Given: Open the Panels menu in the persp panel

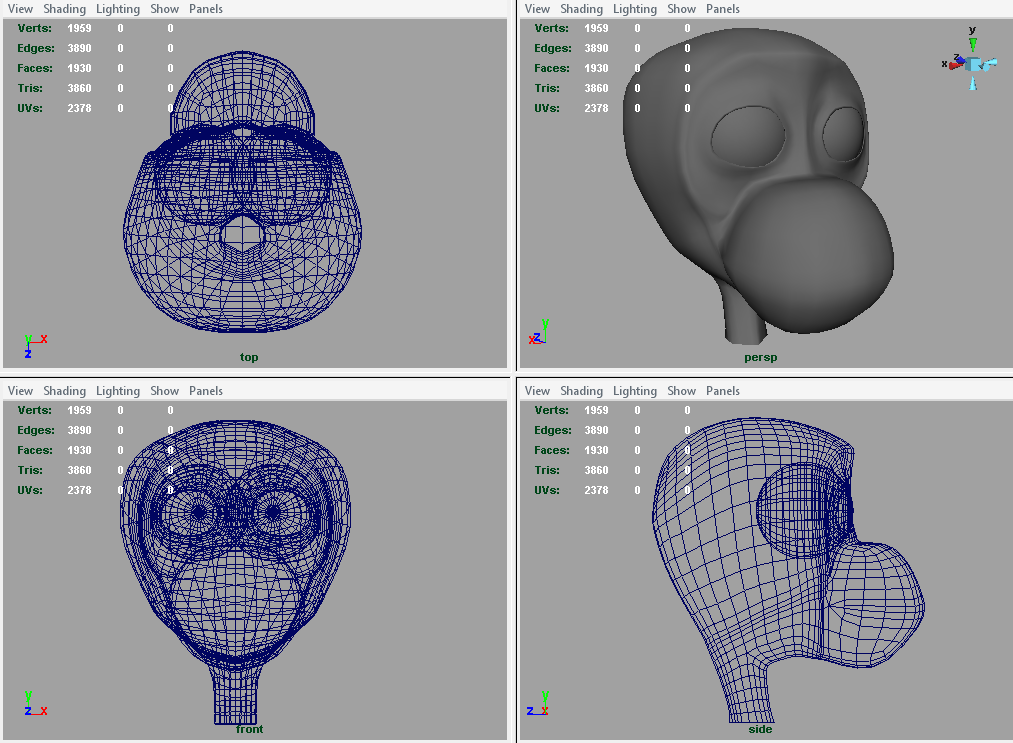Looking at the screenshot, I should (x=723, y=9).
